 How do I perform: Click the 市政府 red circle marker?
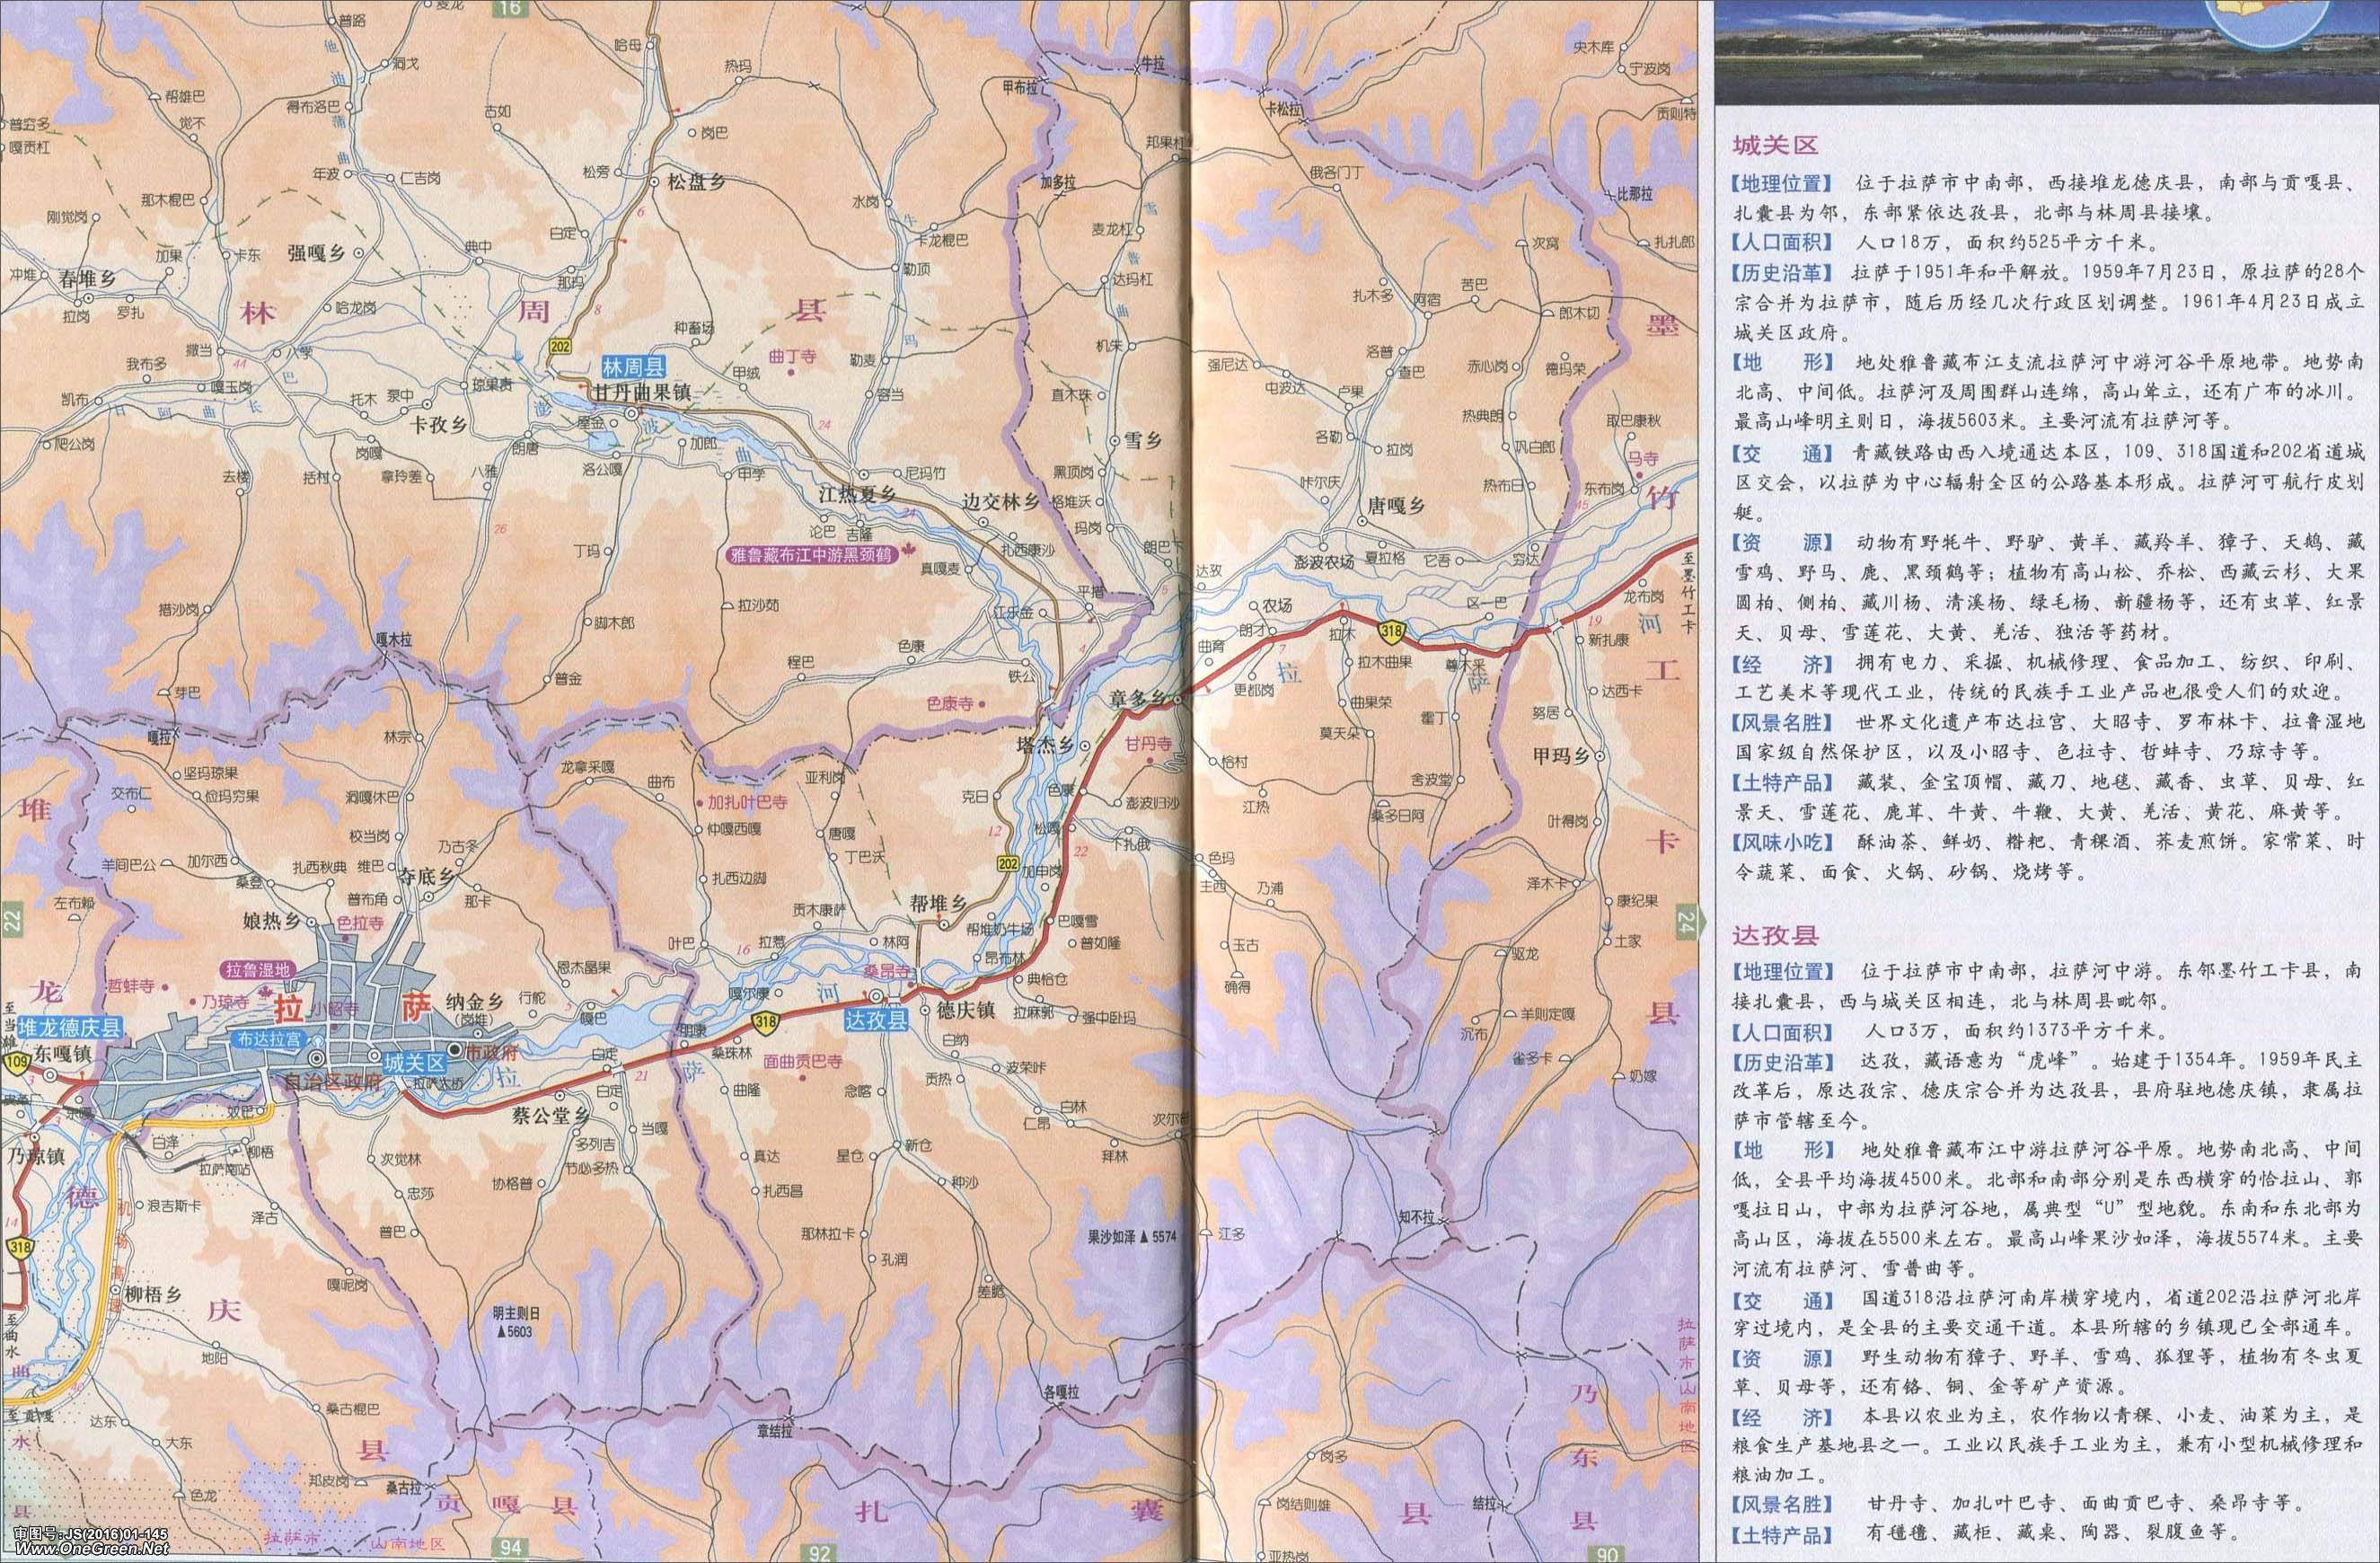tap(455, 1050)
